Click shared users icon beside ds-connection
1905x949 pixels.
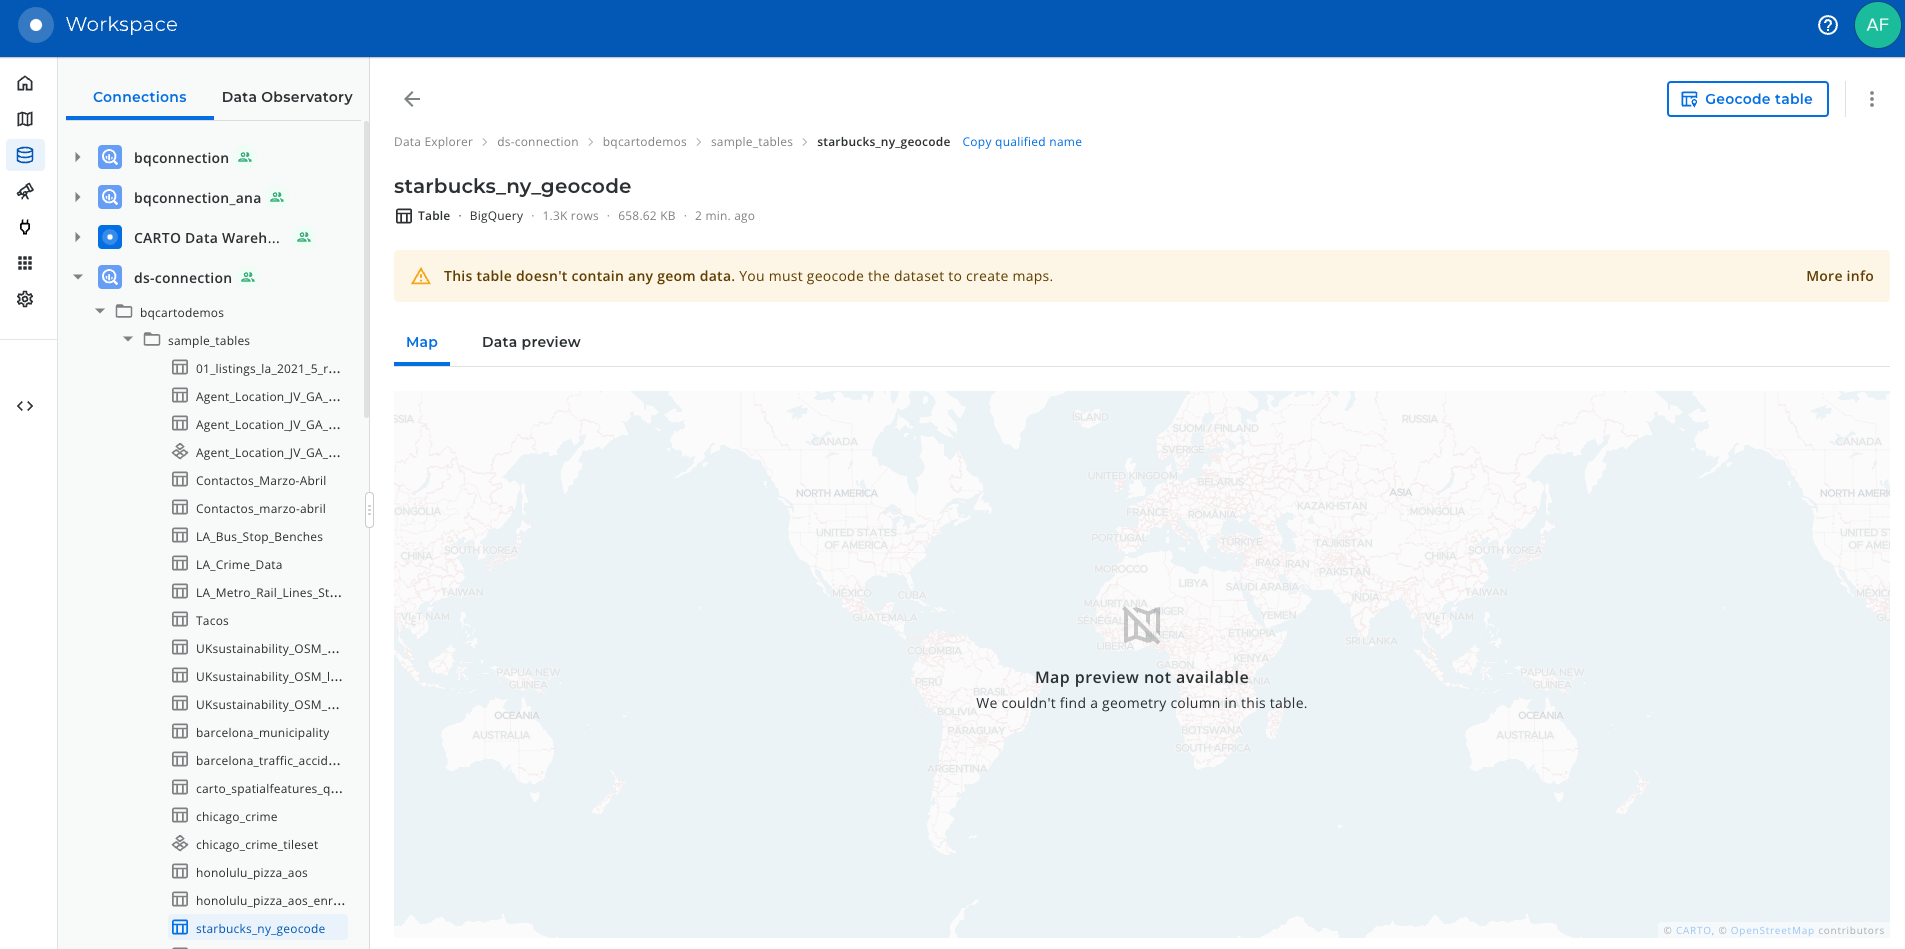point(248,277)
